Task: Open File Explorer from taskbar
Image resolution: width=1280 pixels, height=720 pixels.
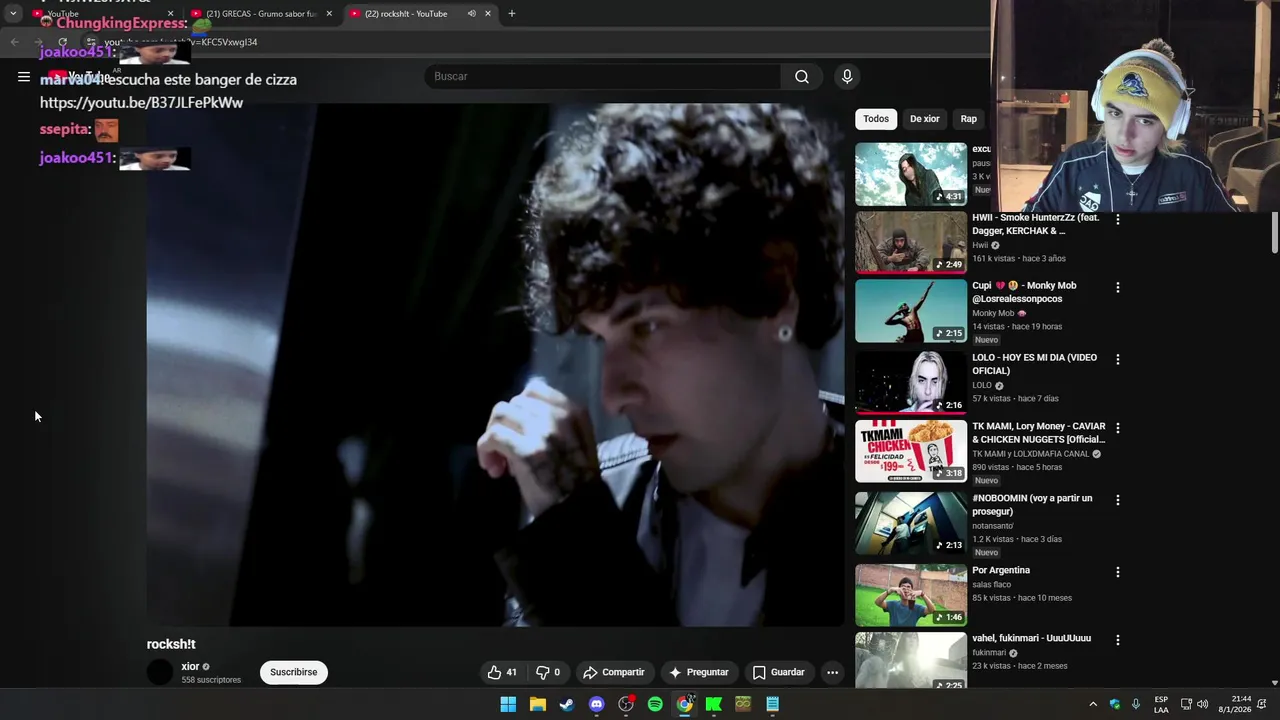Action: [537, 704]
